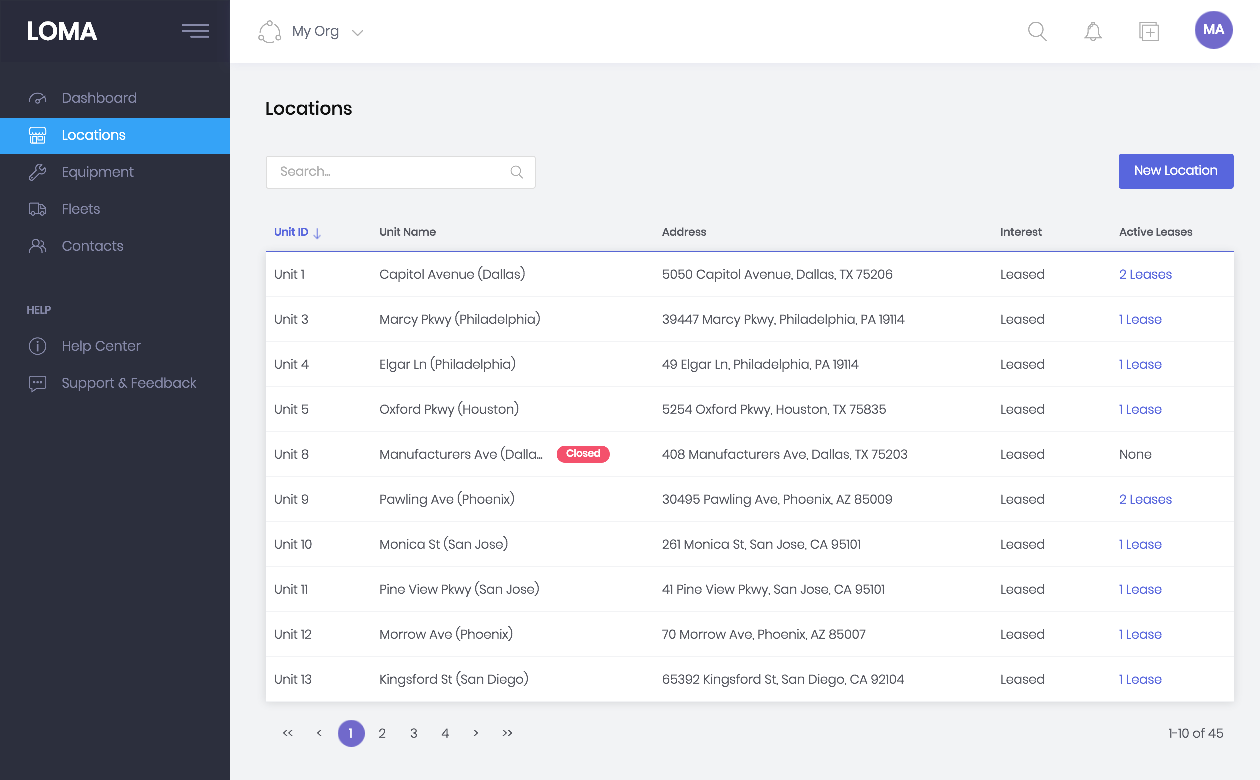1260x780 pixels.
Task: Go to page 3 in pagination
Action: pos(413,733)
